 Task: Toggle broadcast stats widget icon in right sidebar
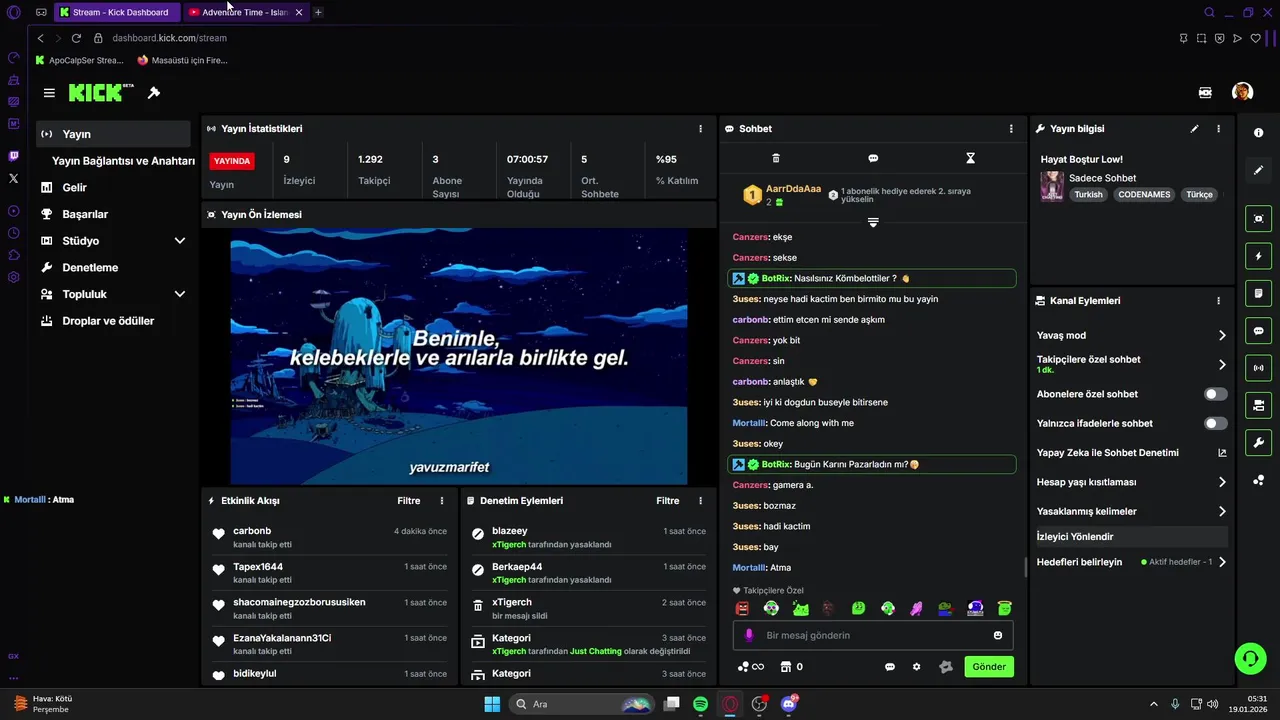[1258, 368]
